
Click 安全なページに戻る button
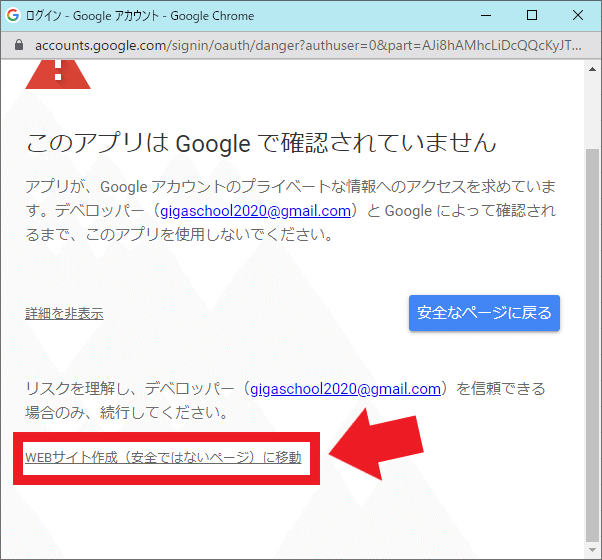(484, 313)
